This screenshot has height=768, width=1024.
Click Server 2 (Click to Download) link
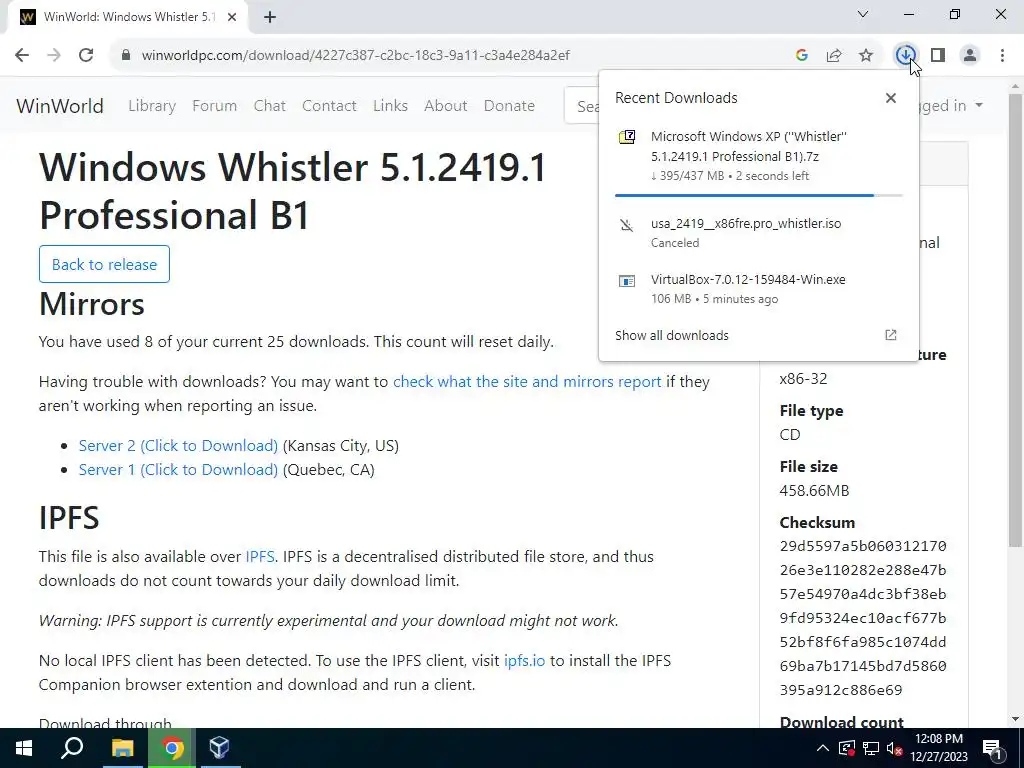point(178,445)
